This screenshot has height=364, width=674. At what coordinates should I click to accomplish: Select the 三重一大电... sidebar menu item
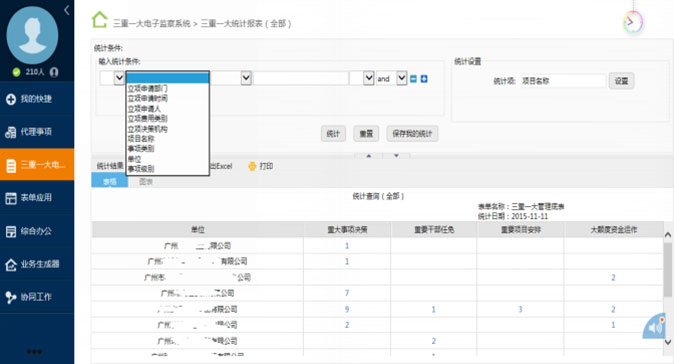point(37,165)
